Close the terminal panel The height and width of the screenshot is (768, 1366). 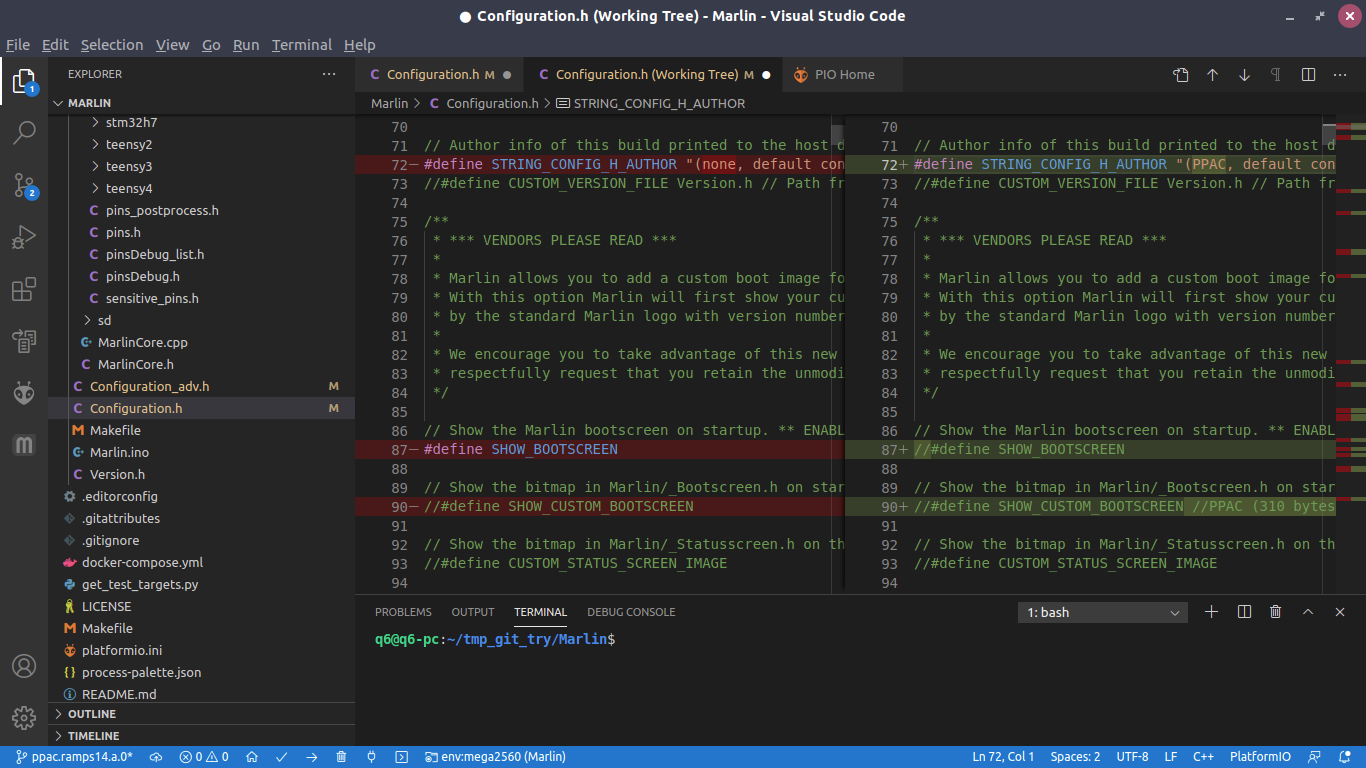click(1340, 612)
